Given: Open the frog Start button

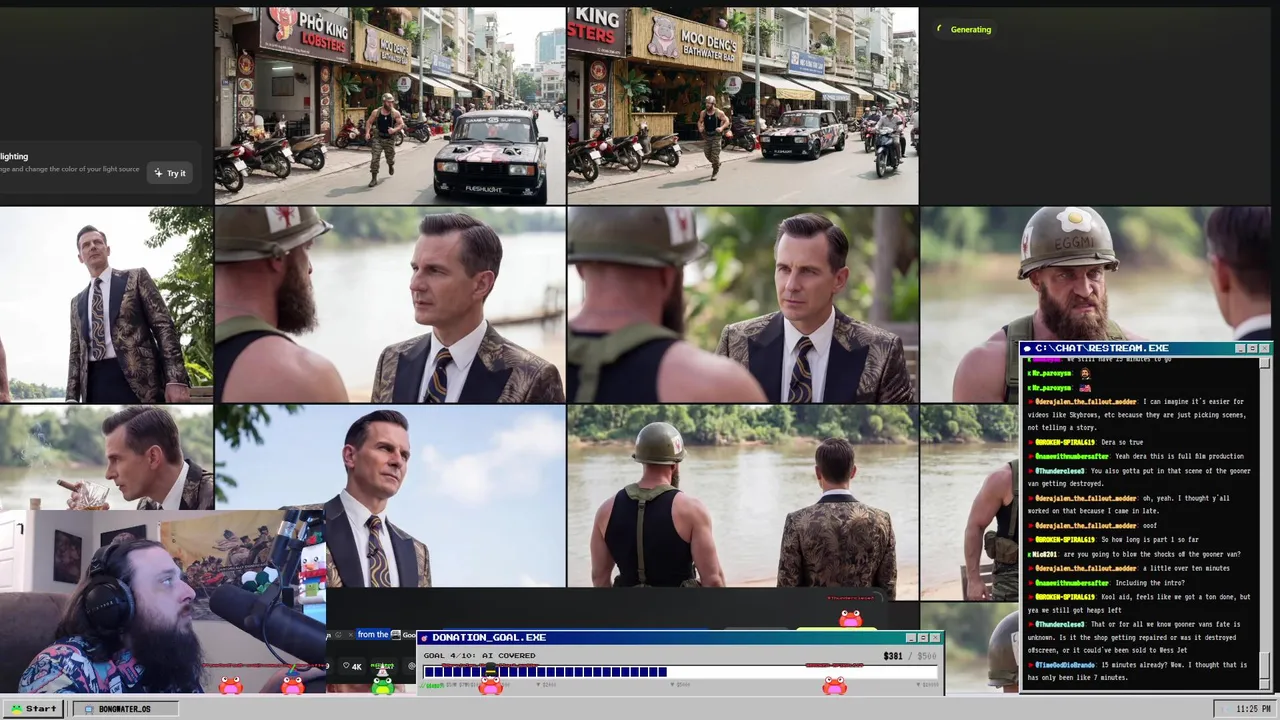Looking at the screenshot, I should (x=34, y=708).
